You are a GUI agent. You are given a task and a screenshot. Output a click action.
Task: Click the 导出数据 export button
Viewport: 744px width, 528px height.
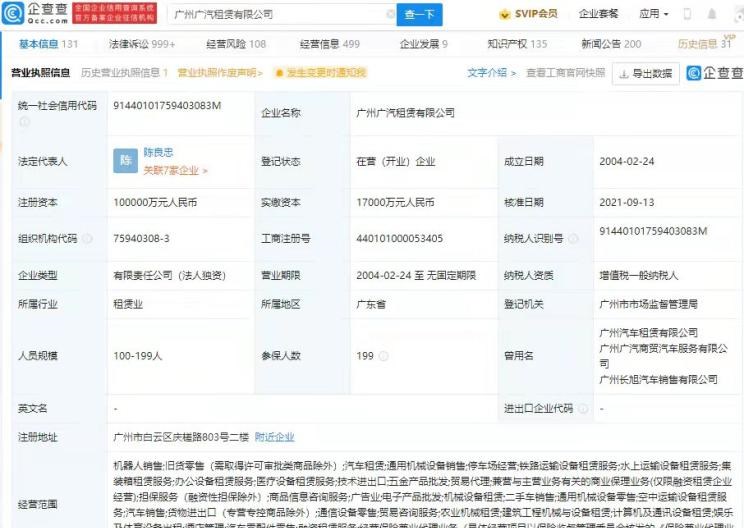click(x=646, y=74)
